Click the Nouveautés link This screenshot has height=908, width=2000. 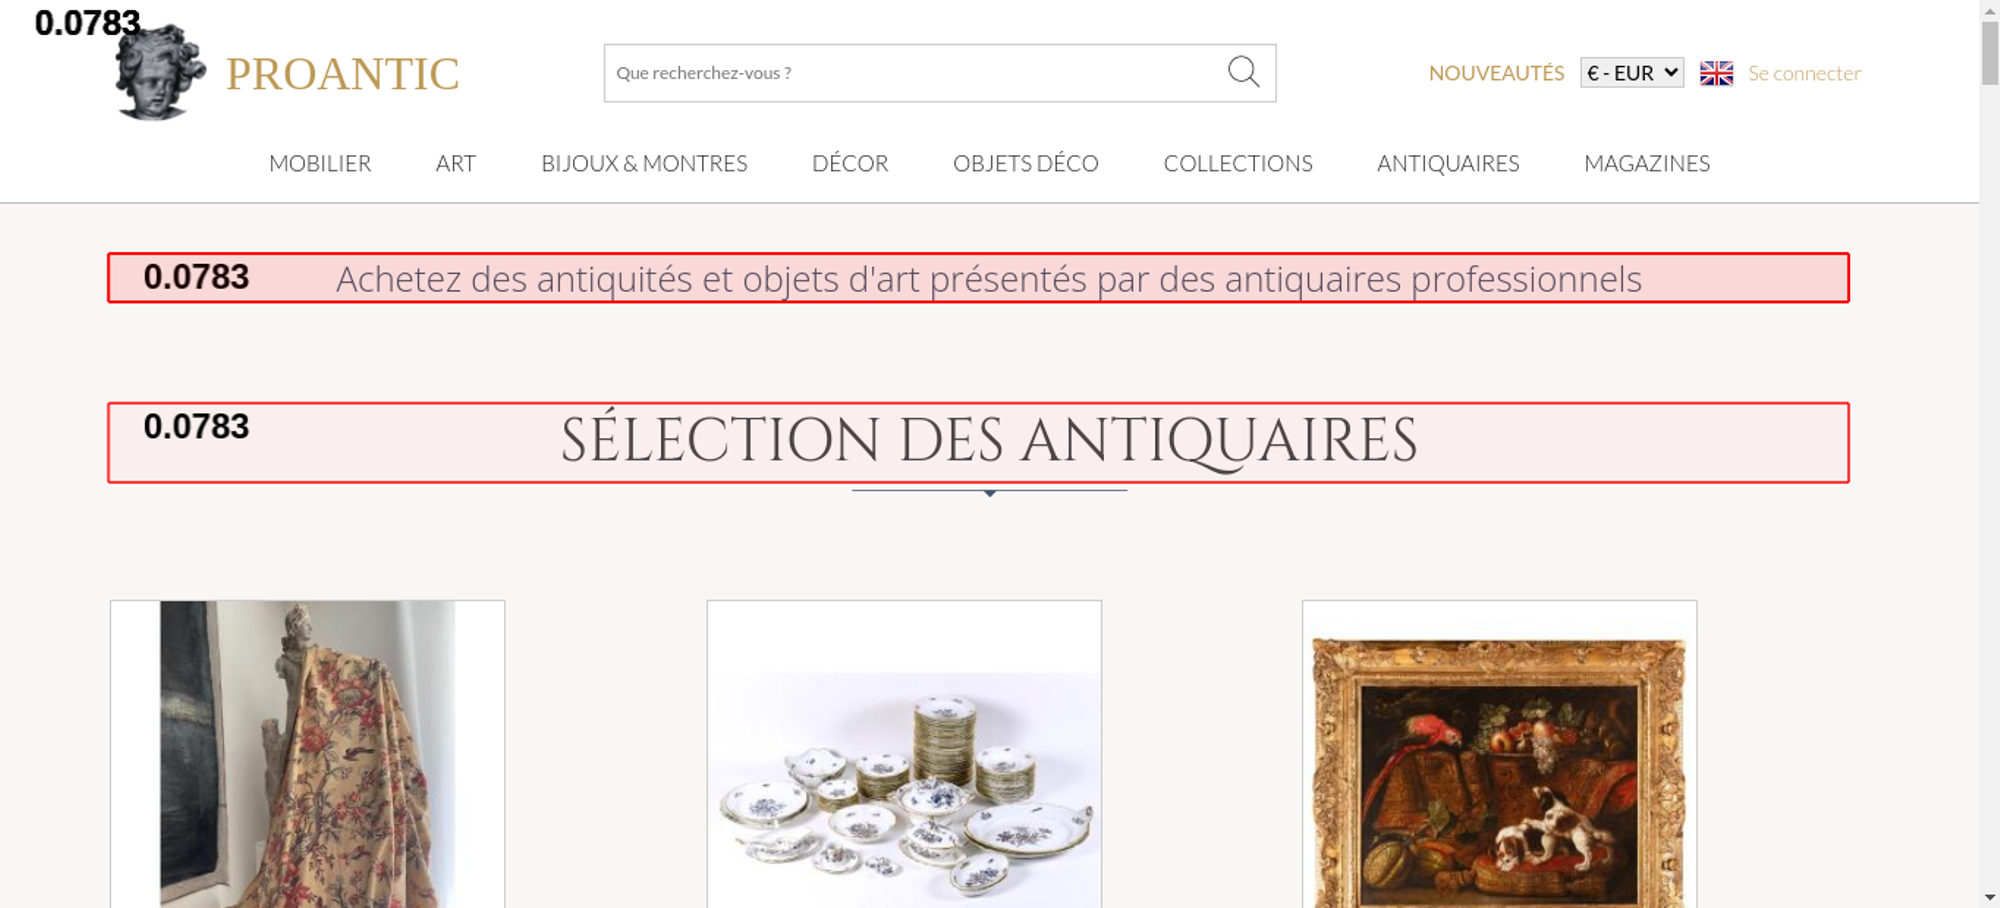(x=1496, y=73)
